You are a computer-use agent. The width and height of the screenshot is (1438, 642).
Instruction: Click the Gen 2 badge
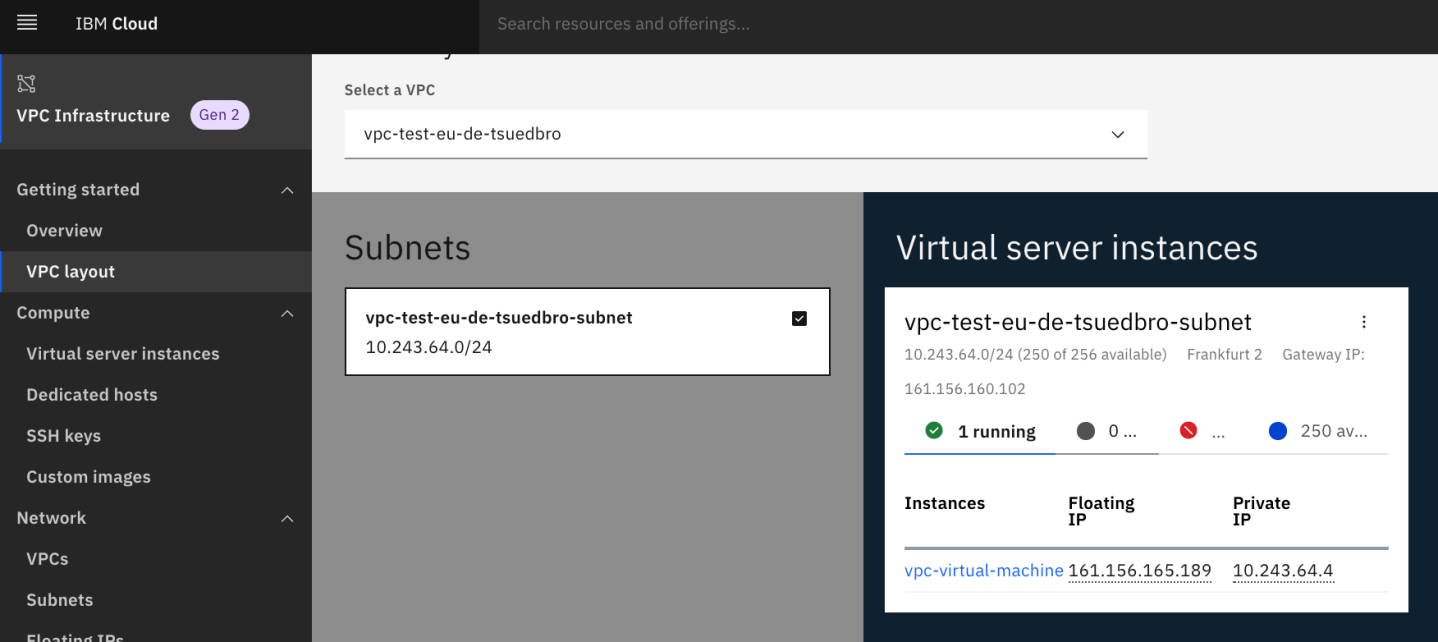coord(219,114)
